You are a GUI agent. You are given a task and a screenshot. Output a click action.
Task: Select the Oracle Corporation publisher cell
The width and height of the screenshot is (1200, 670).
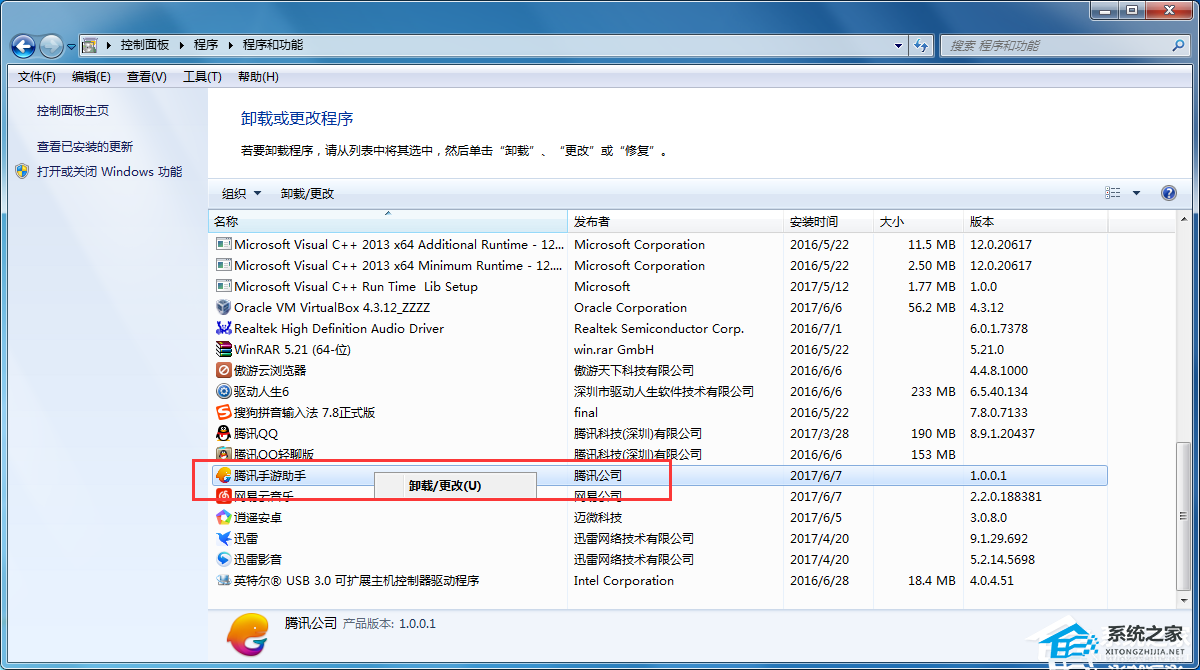click(630, 308)
